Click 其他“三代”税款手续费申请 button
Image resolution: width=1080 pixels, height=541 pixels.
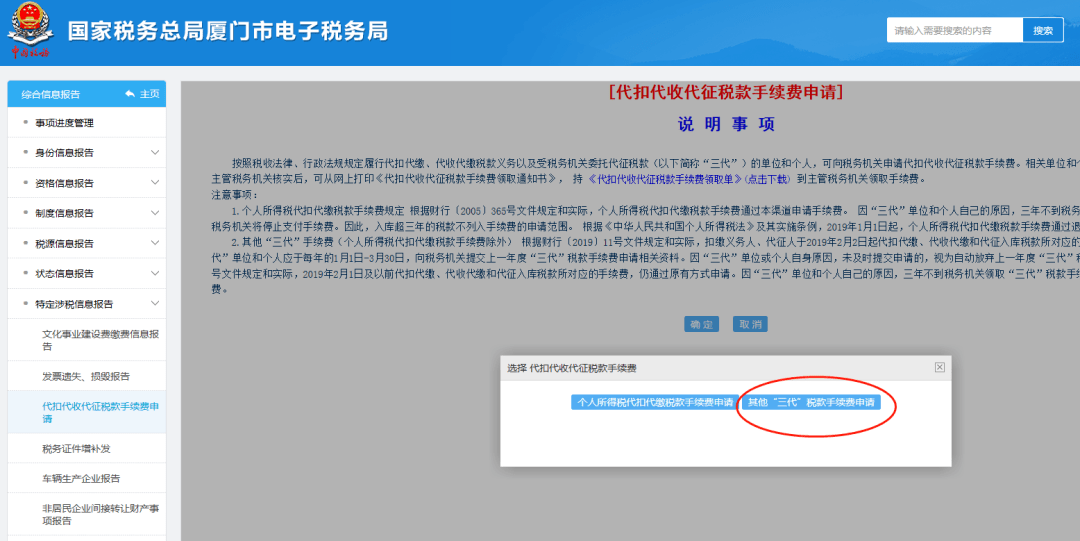click(811, 402)
